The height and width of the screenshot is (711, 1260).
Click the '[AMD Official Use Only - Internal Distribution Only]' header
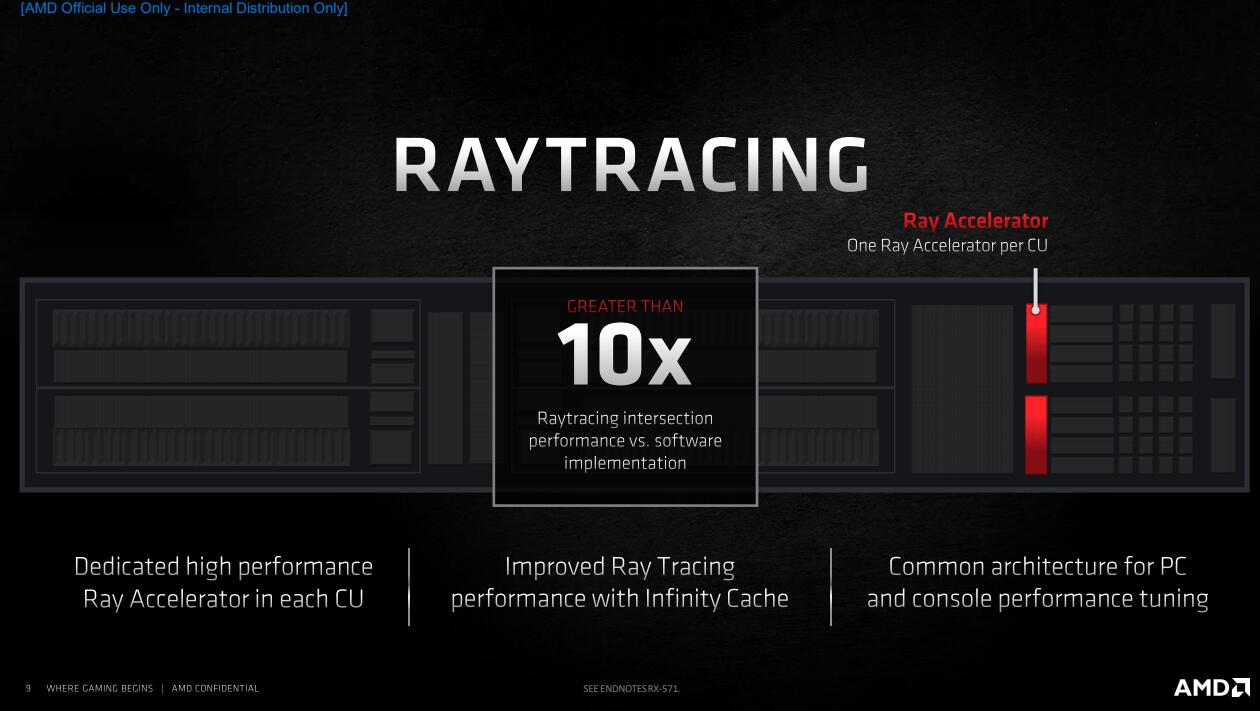tap(184, 9)
